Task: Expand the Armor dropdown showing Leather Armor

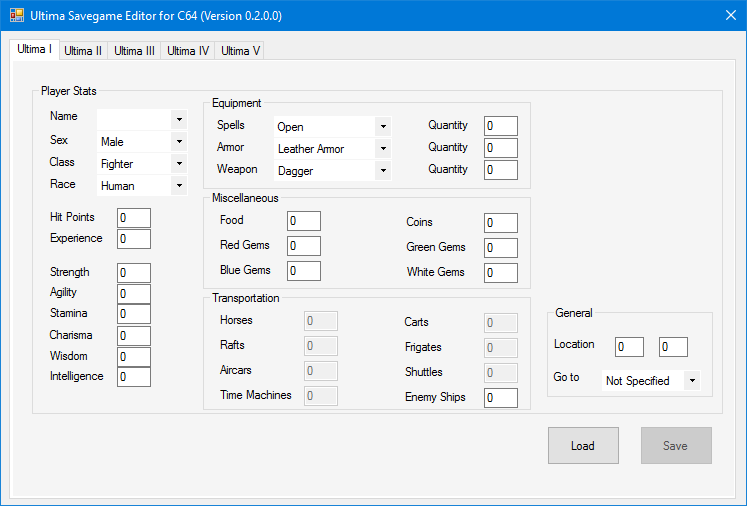Action: pos(333,149)
